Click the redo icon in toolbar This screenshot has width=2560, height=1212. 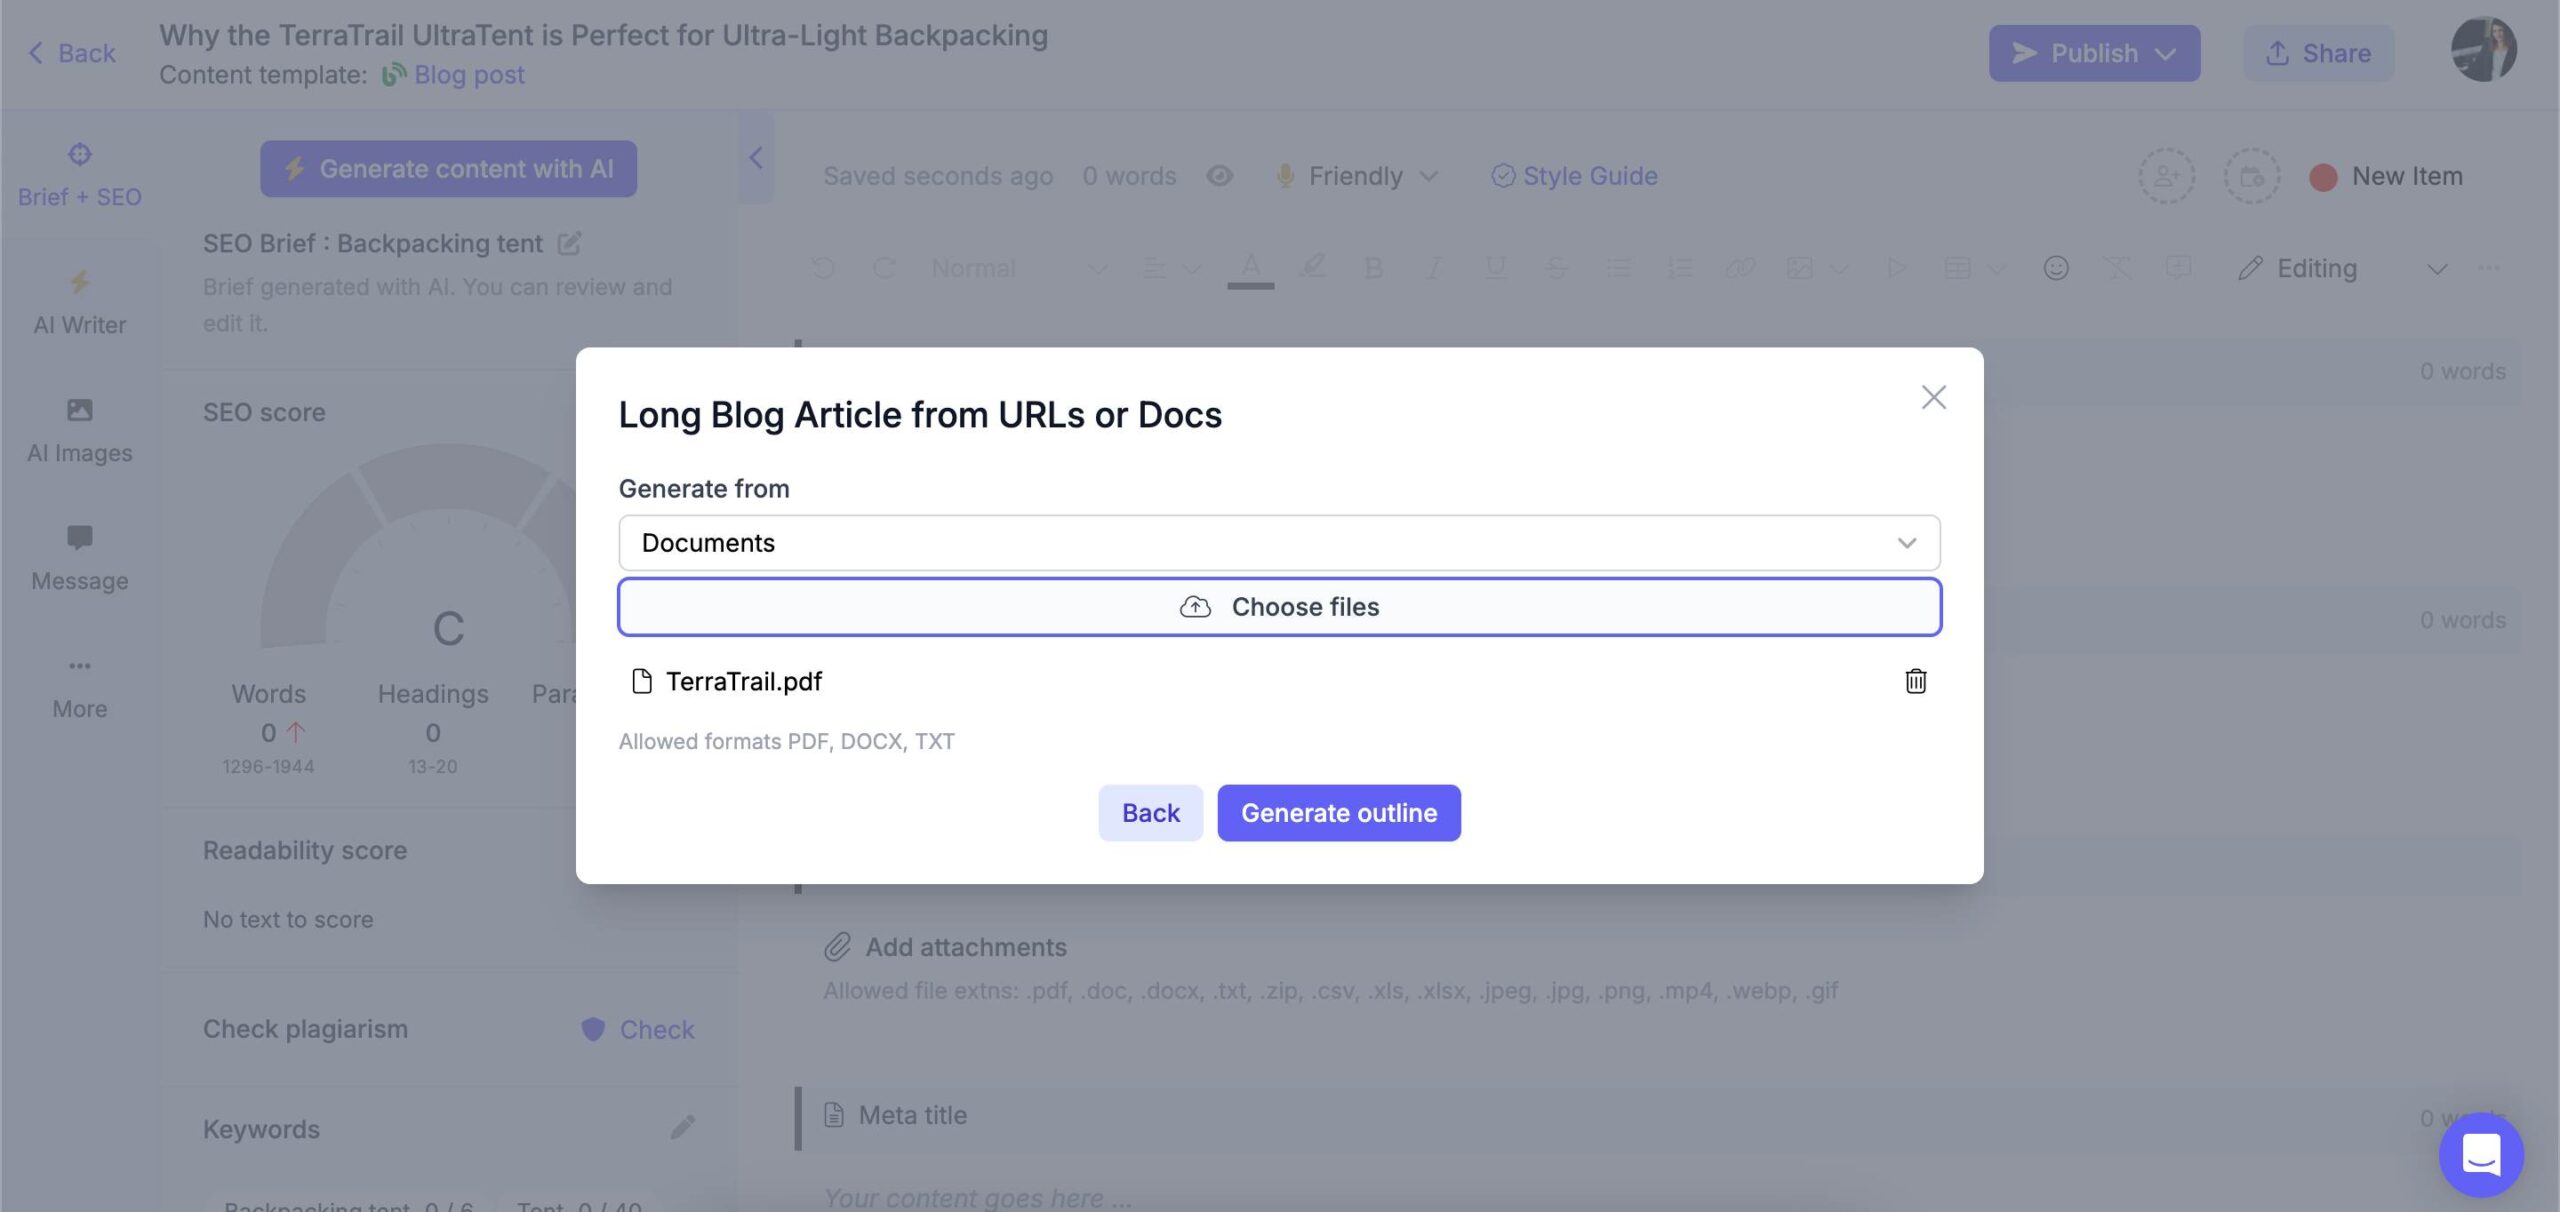point(884,268)
